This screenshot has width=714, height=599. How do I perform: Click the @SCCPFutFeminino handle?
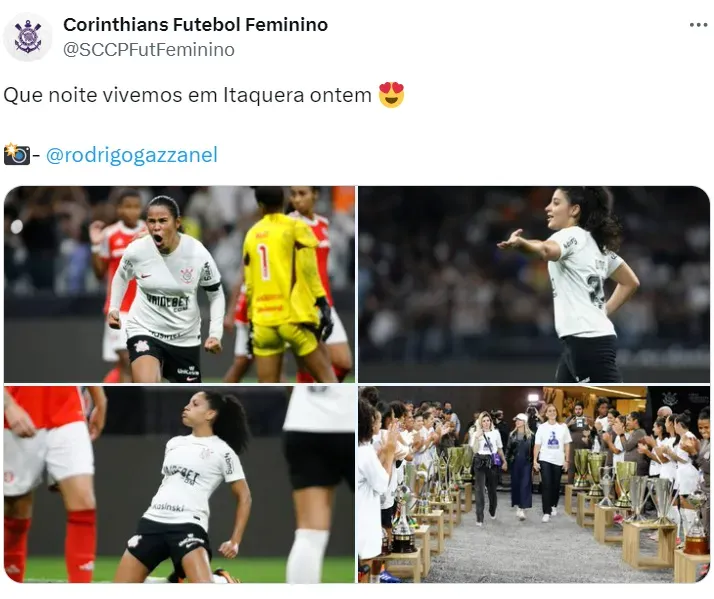(x=149, y=50)
